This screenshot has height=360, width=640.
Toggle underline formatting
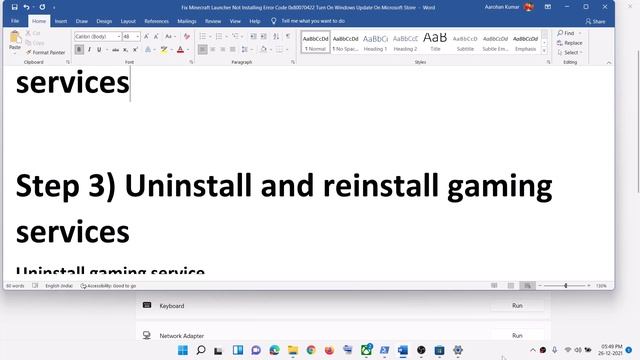point(99,50)
